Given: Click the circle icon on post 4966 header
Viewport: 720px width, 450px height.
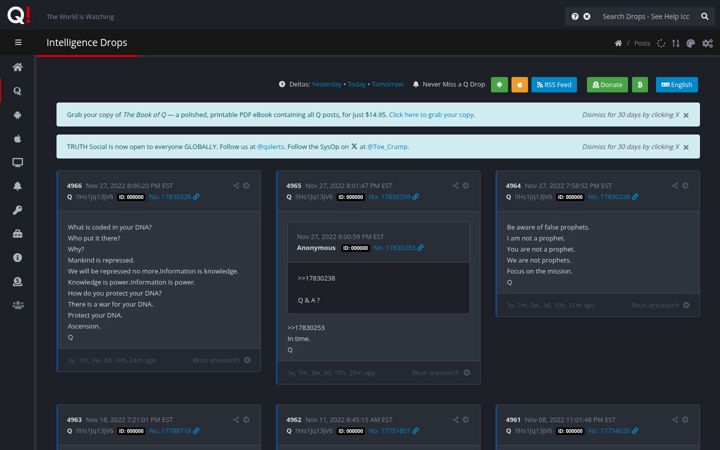Looking at the screenshot, I should tap(247, 186).
